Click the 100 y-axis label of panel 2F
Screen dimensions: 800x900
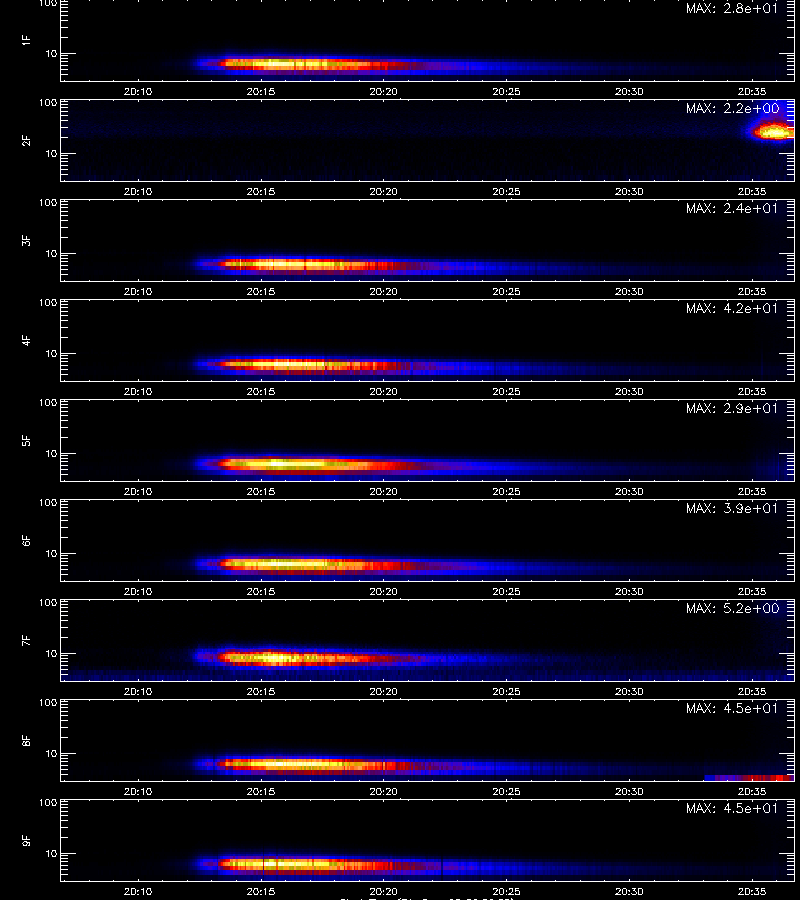(x=48, y=103)
